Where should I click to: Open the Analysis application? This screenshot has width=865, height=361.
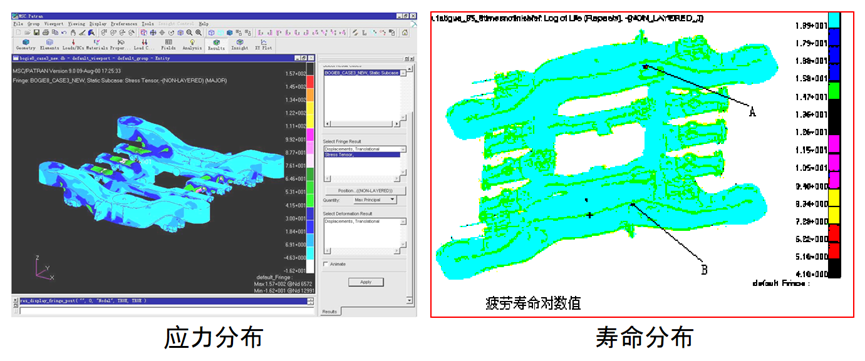click(x=192, y=45)
